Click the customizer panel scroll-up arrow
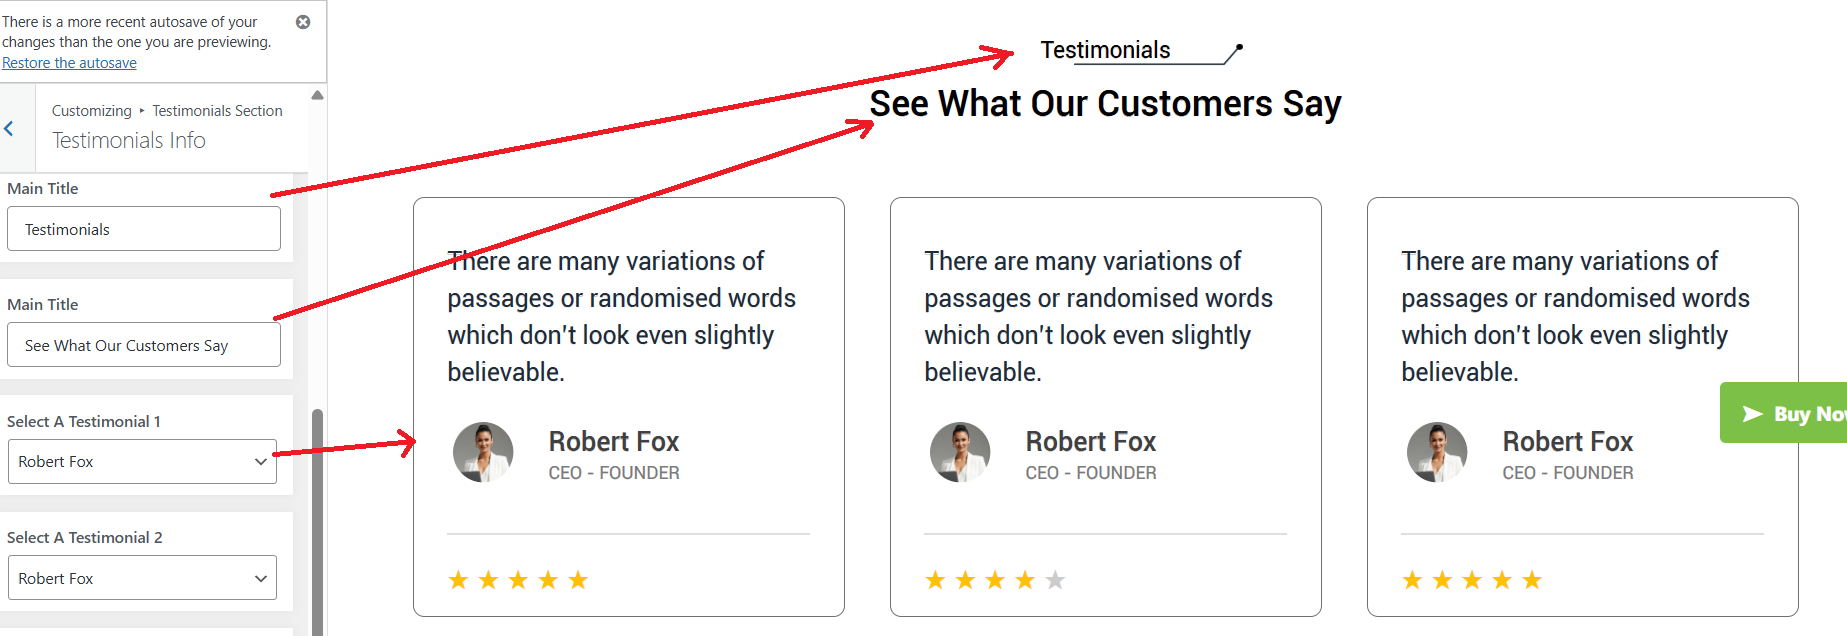The width and height of the screenshot is (1847, 636). pos(317,95)
